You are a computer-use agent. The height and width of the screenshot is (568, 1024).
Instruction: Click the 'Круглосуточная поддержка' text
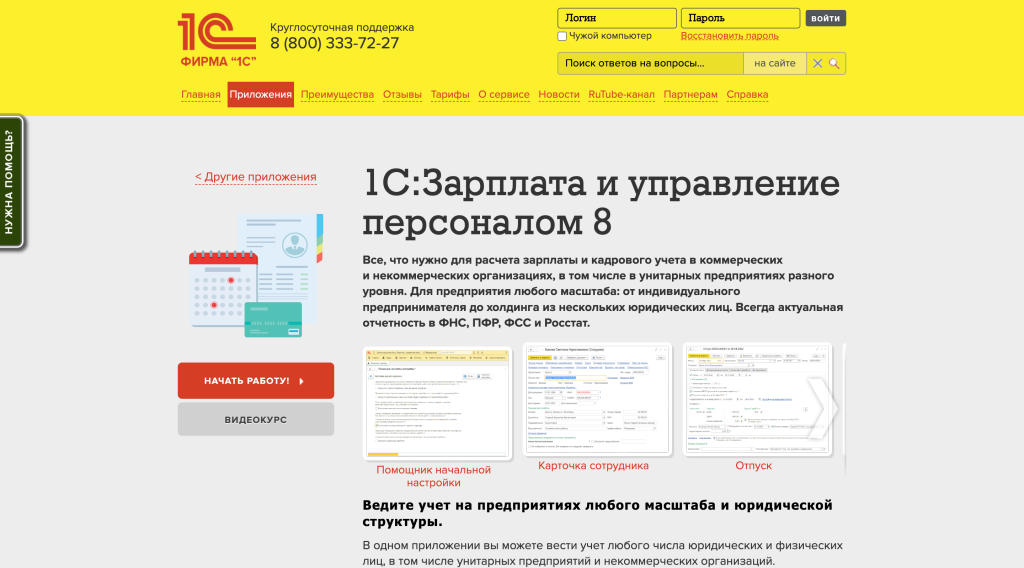[342, 27]
